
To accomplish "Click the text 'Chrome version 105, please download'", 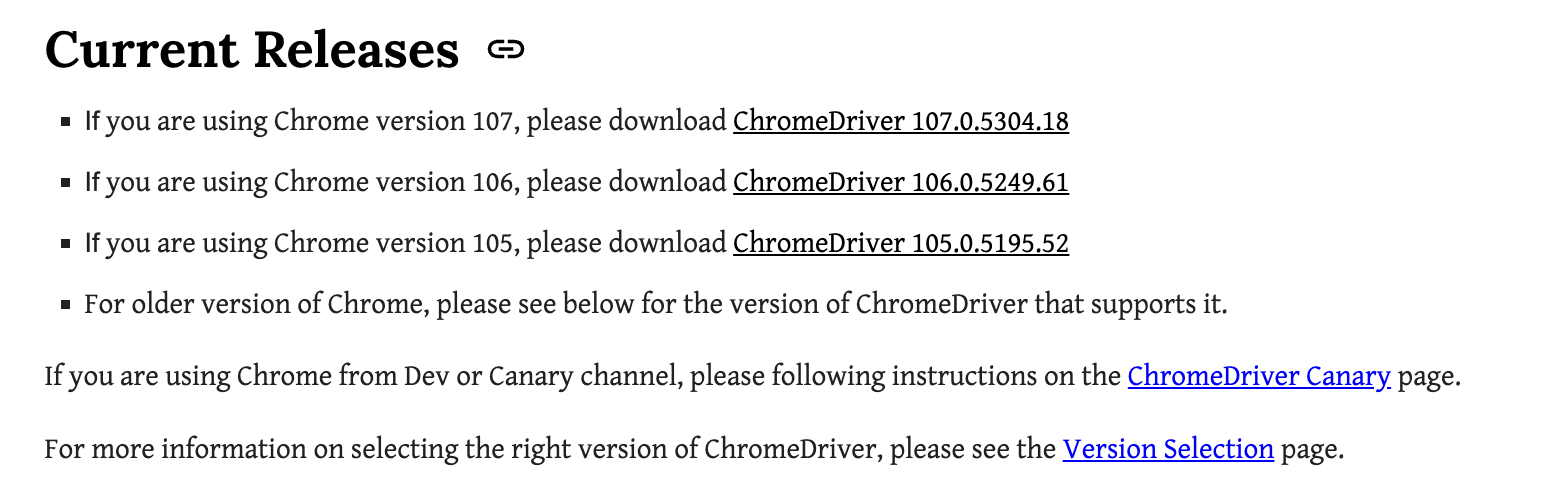I will coord(500,243).
